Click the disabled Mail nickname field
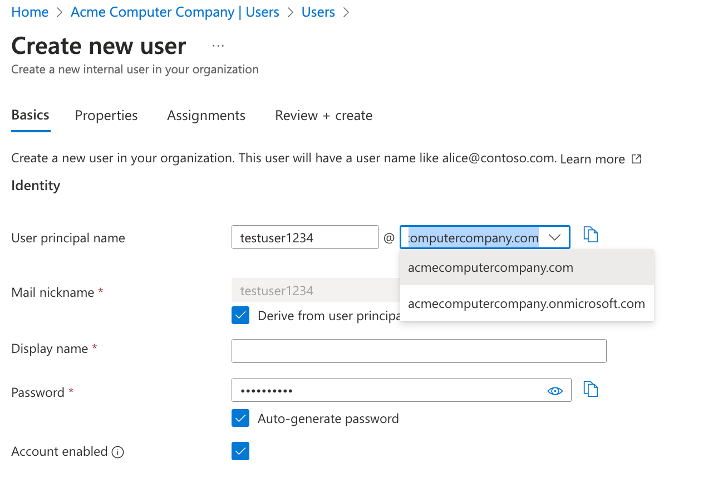Image resolution: width=718 pixels, height=478 pixels. (x=315, y=290)
